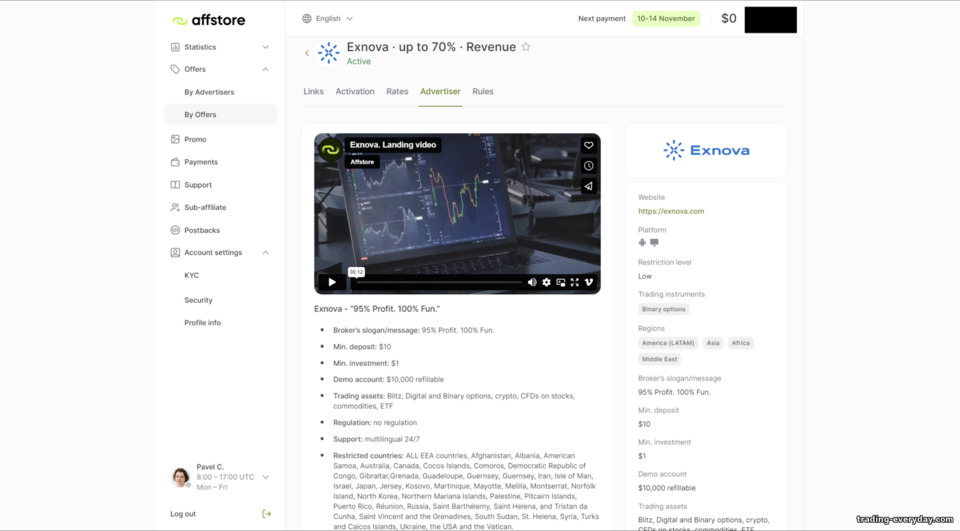Click the $0 balance amount
The height and width of the screenshot is (531, 960).
729,18
